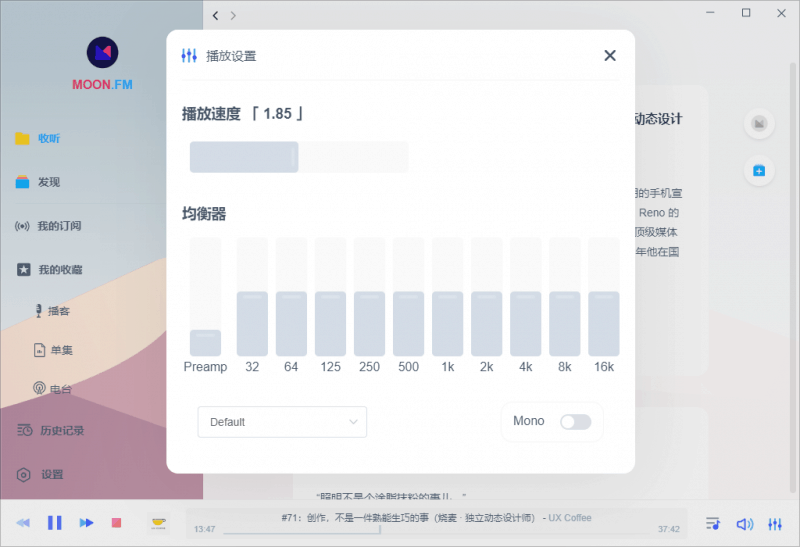This screenshot has height=547, width=800.
Task: Open 发现 in the sidebar
Action: pyautogui.click(x=48, y=182)
